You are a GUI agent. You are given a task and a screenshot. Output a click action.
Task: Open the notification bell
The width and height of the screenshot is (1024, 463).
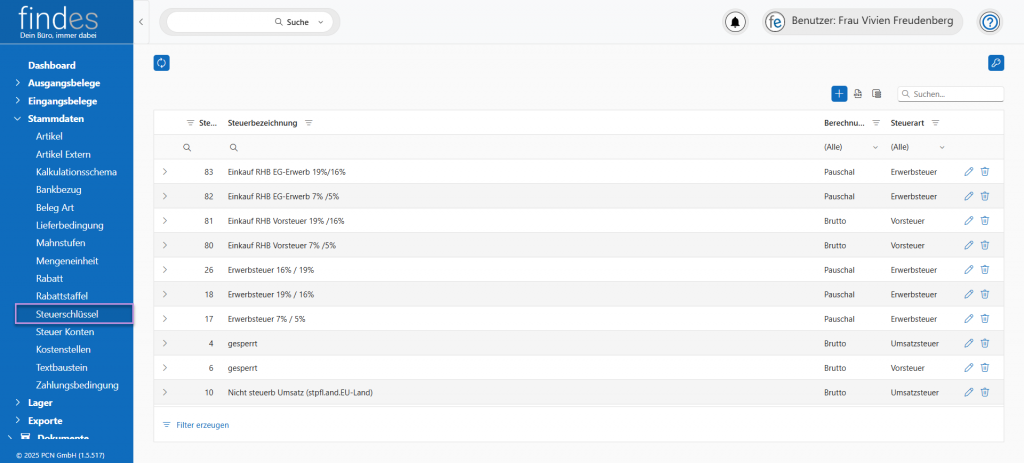pos(737,22)
